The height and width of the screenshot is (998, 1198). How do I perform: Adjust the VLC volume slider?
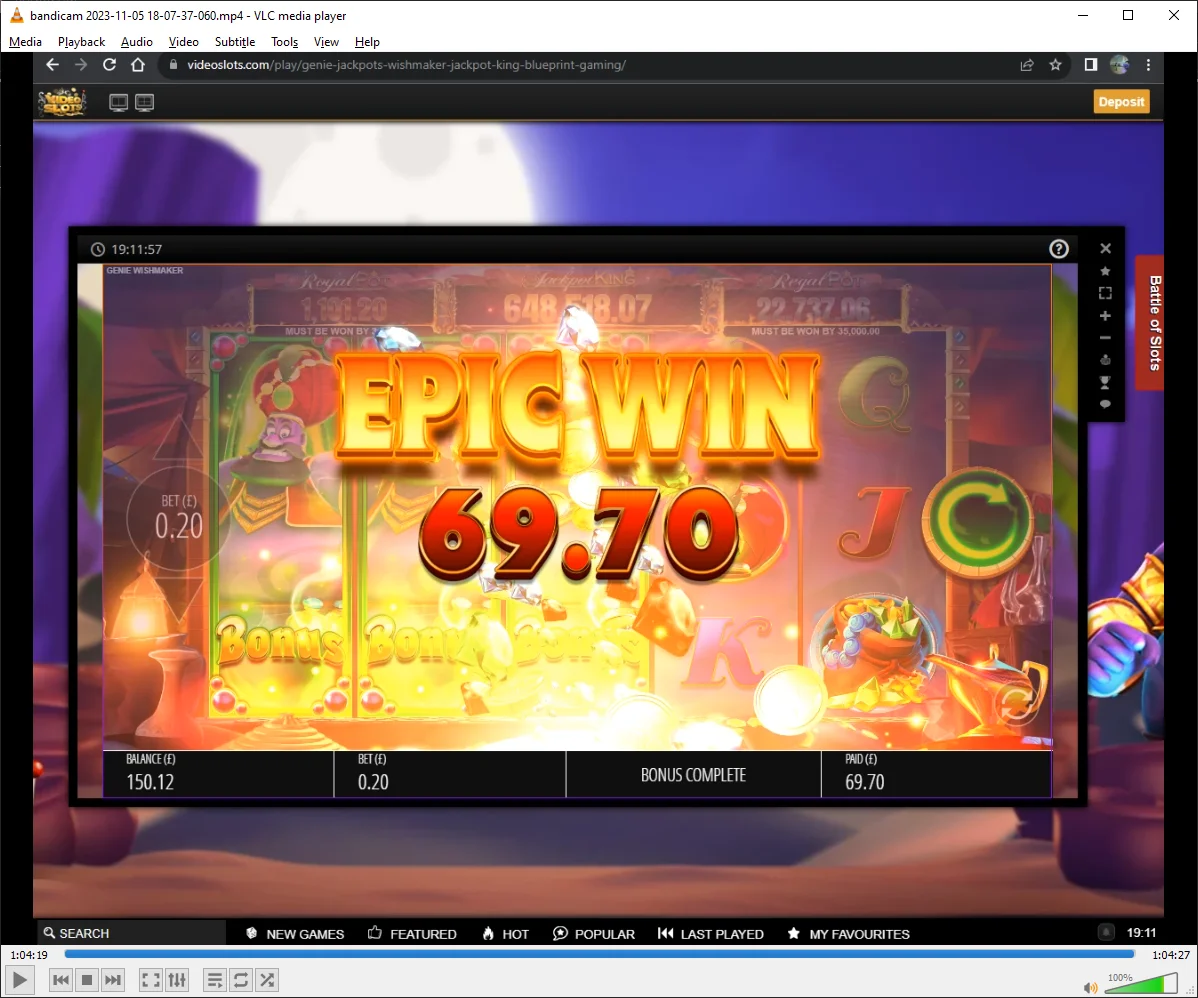1141,983
